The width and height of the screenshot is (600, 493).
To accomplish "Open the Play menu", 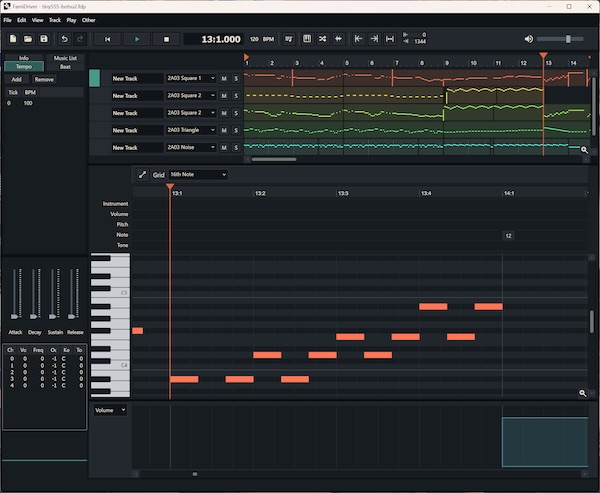I will coord(71,20).
